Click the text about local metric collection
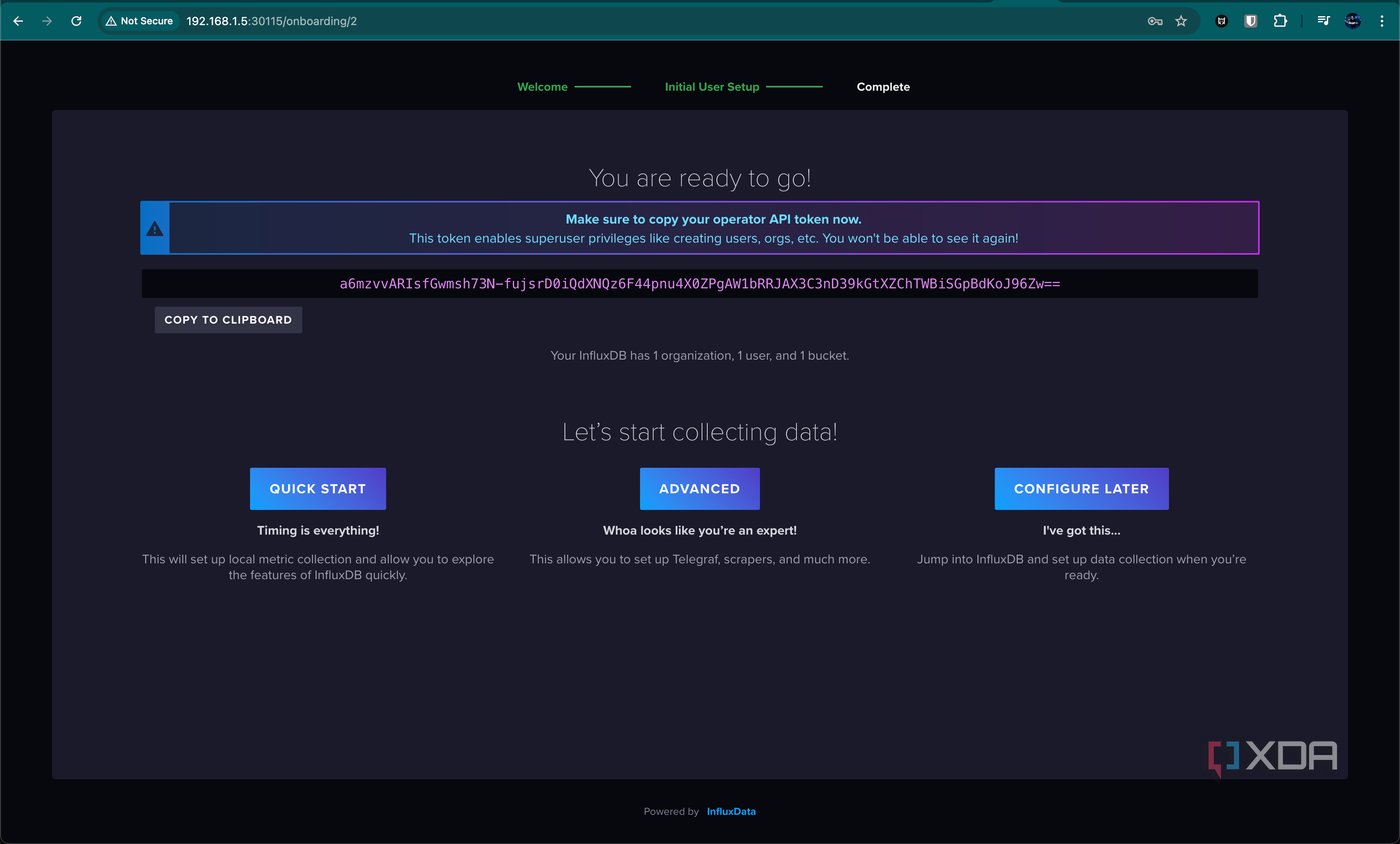Image resolution: width=1400 pixels, height=844 pixels. [x=318, y=568]
